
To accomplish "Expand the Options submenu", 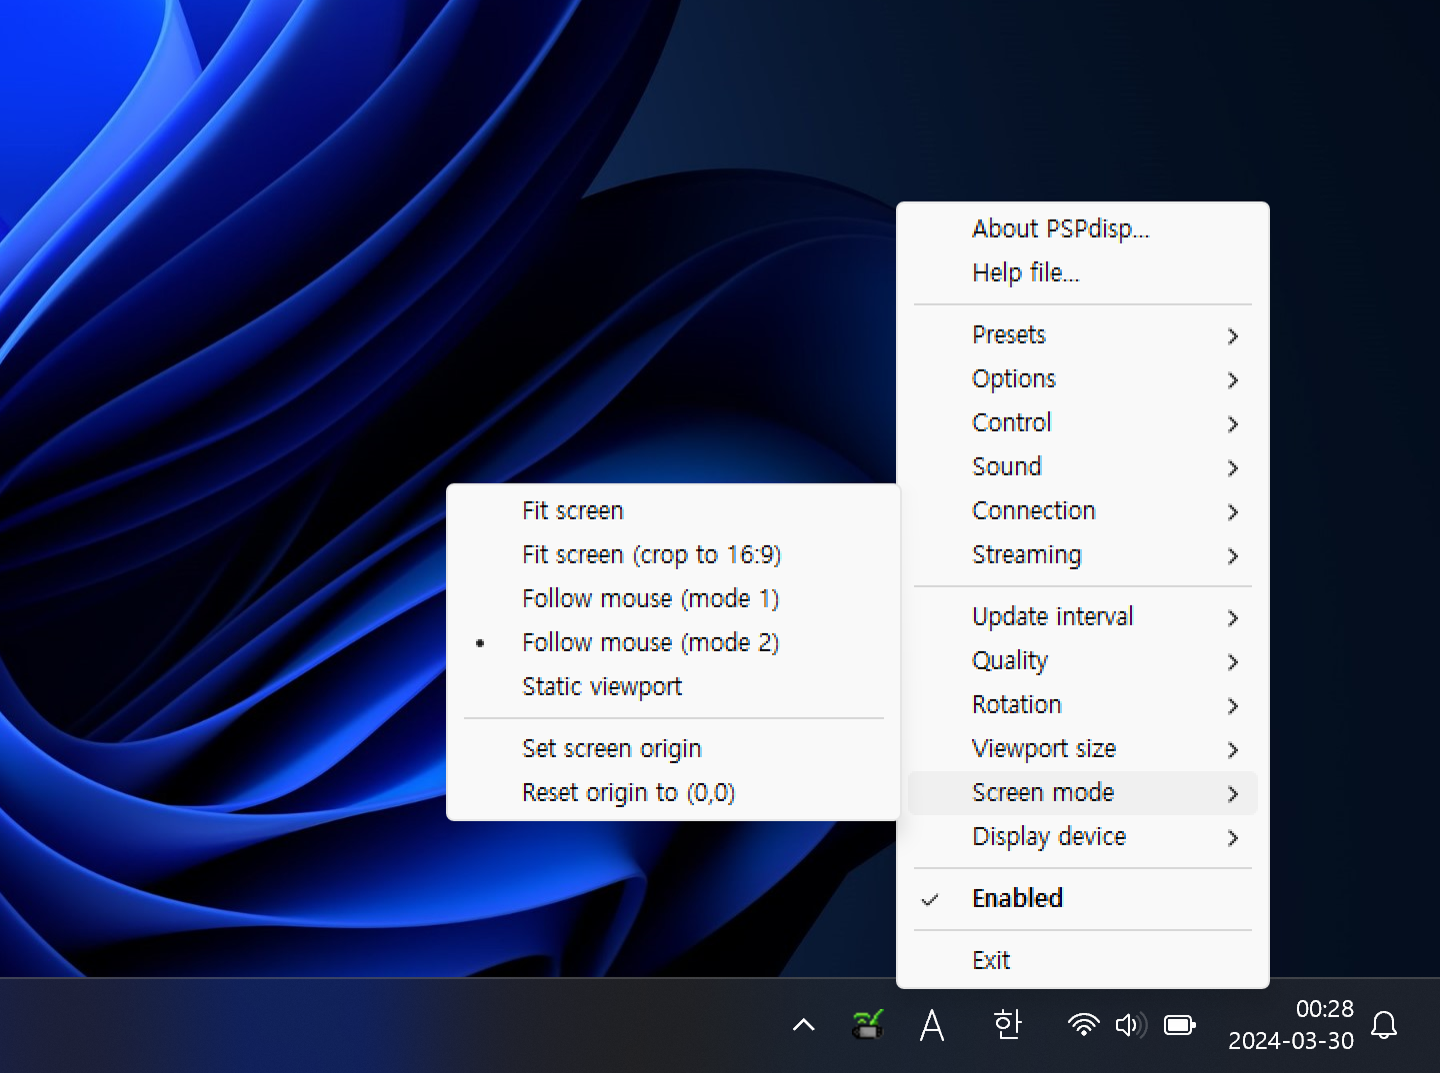I will tap(1083, 379).
